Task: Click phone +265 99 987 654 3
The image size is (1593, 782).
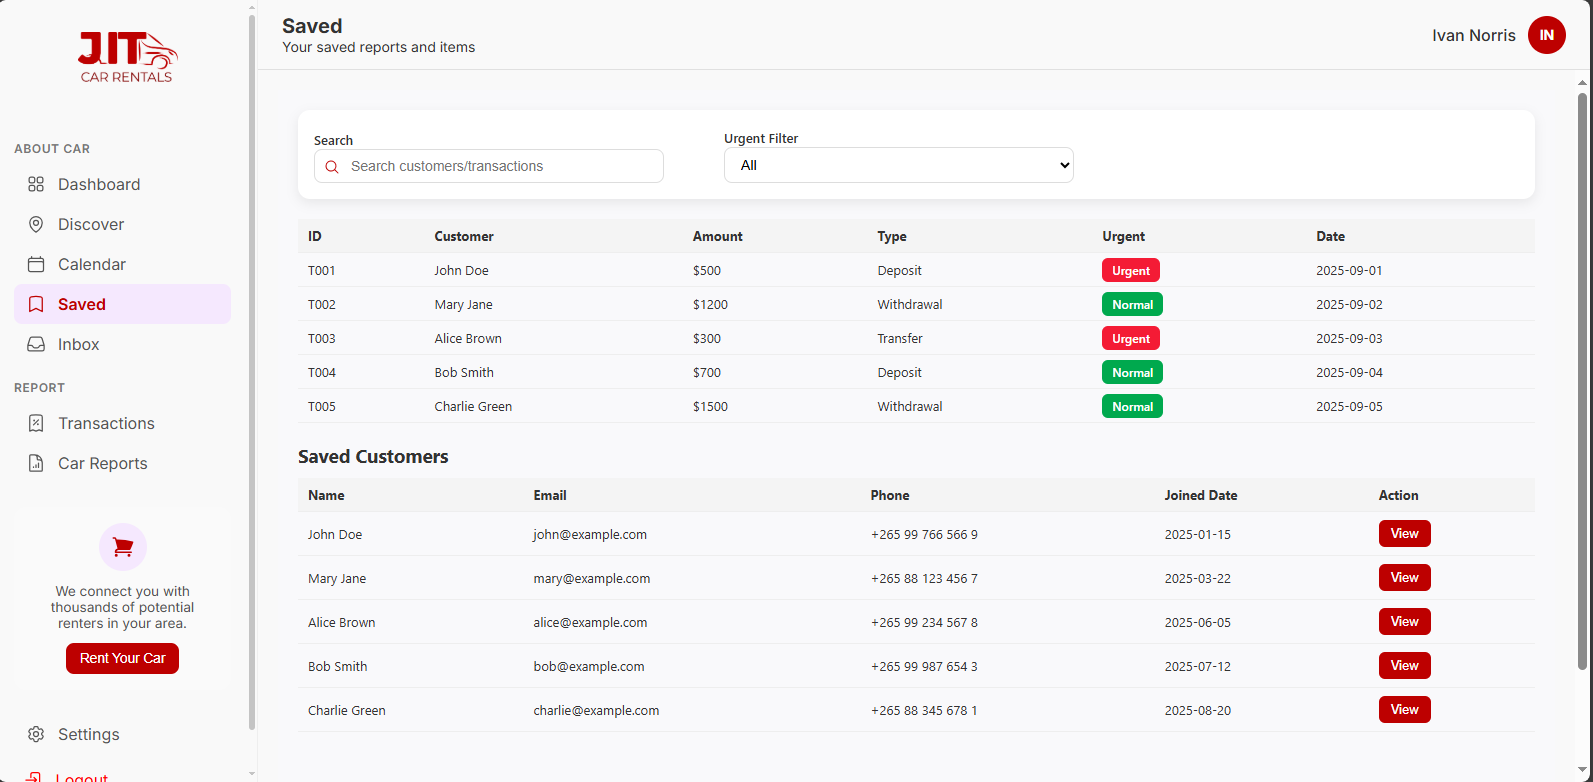Action: point(924,666)
